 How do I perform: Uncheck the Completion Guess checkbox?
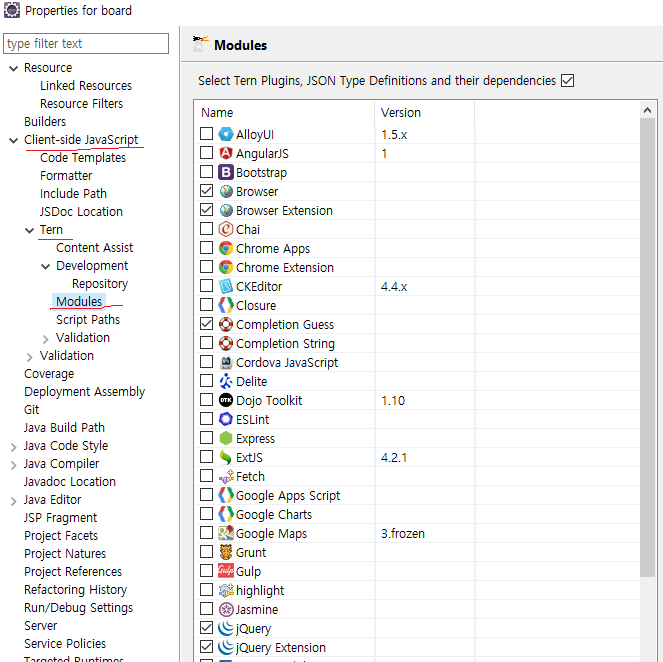206,324
